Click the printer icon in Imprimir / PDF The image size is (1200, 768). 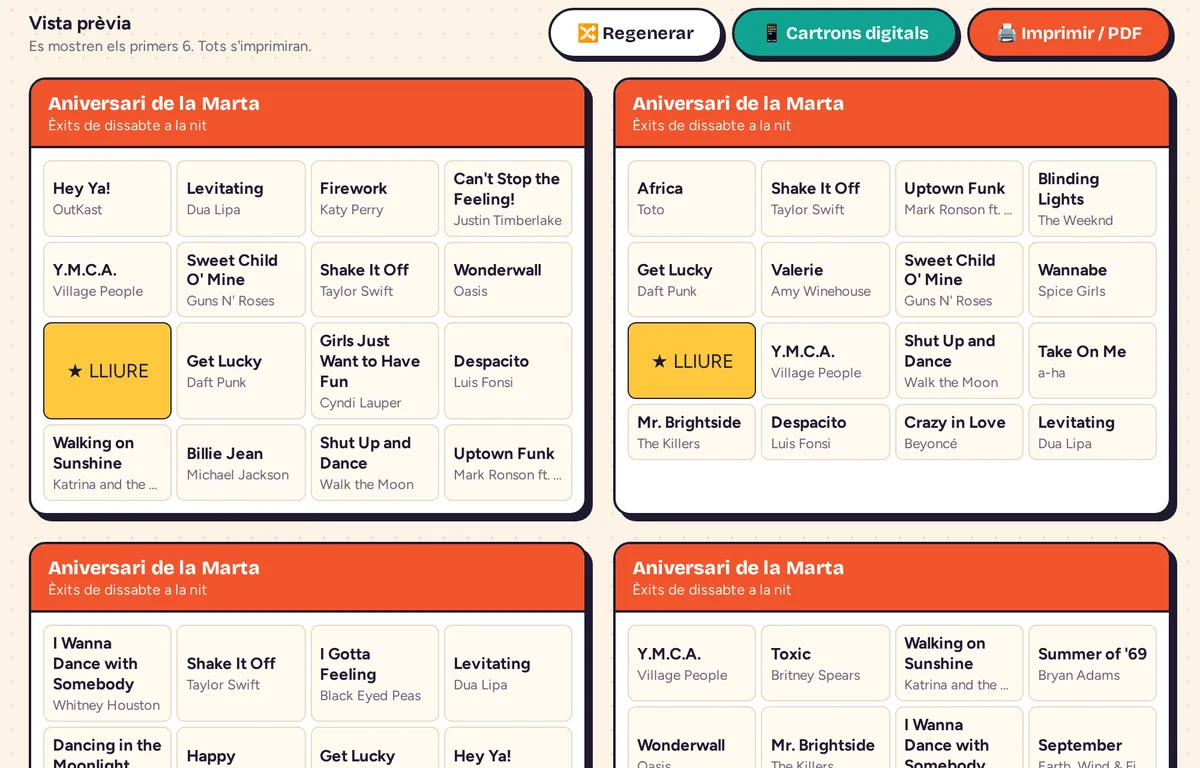[1006, 33]
